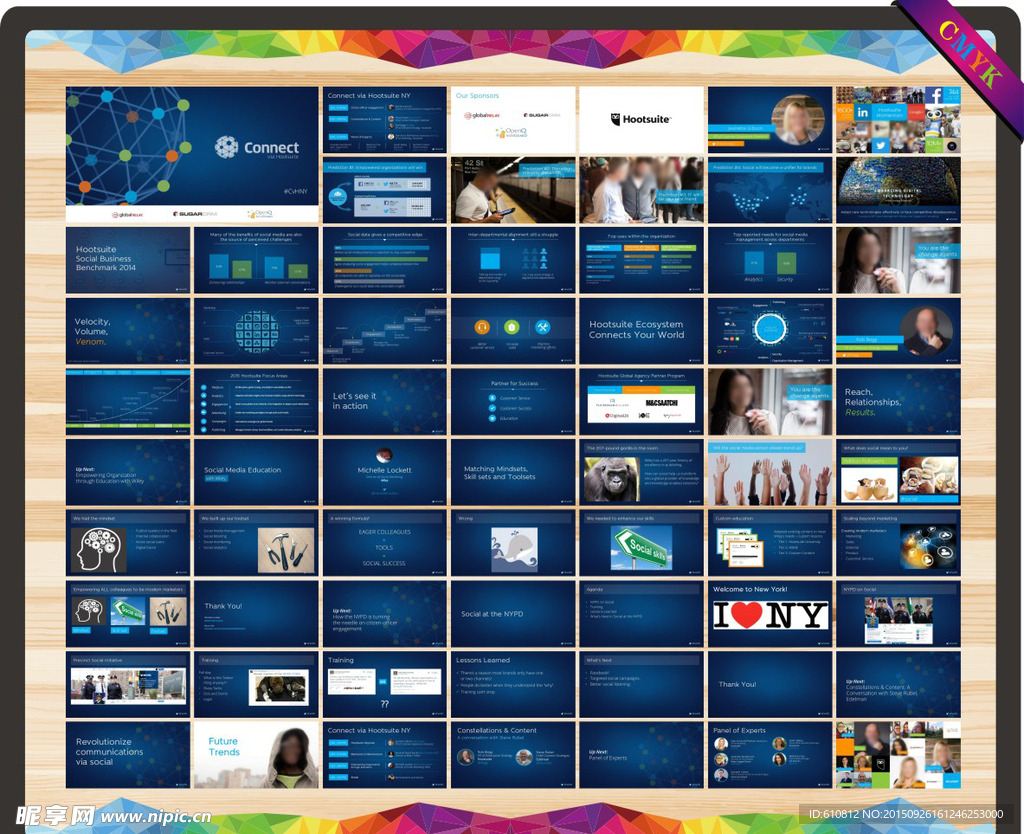Viewport: 1024px width, 834px height.
Task: Select the Future Trends slide
Action: 256,755
